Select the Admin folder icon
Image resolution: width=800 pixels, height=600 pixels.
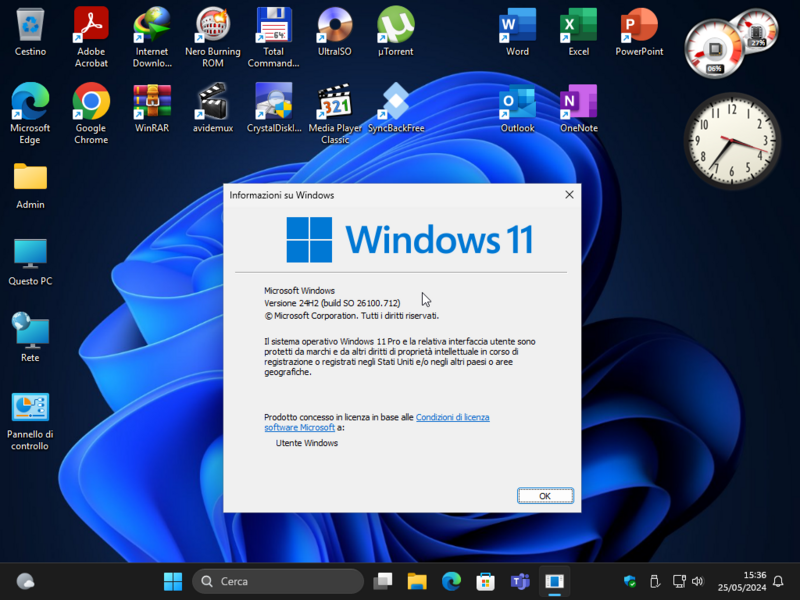30,185
